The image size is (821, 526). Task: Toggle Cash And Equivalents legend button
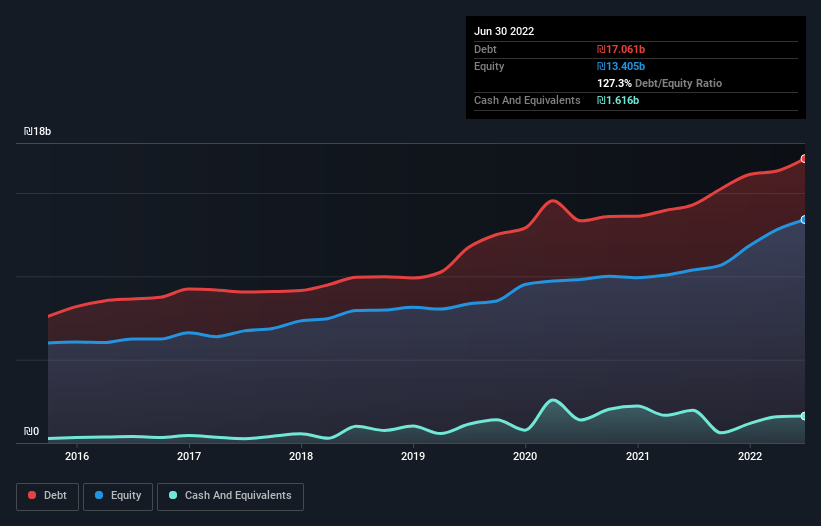coord(230,496)
